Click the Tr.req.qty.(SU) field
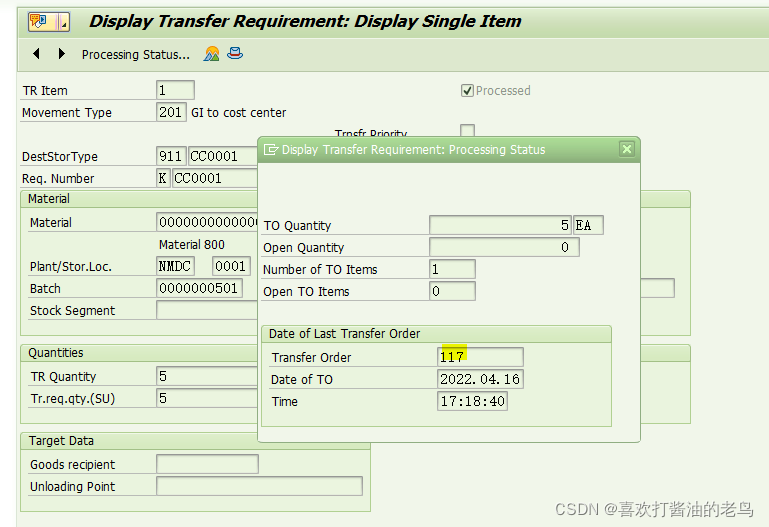This screenshot has height=527, width=769. 207,398
